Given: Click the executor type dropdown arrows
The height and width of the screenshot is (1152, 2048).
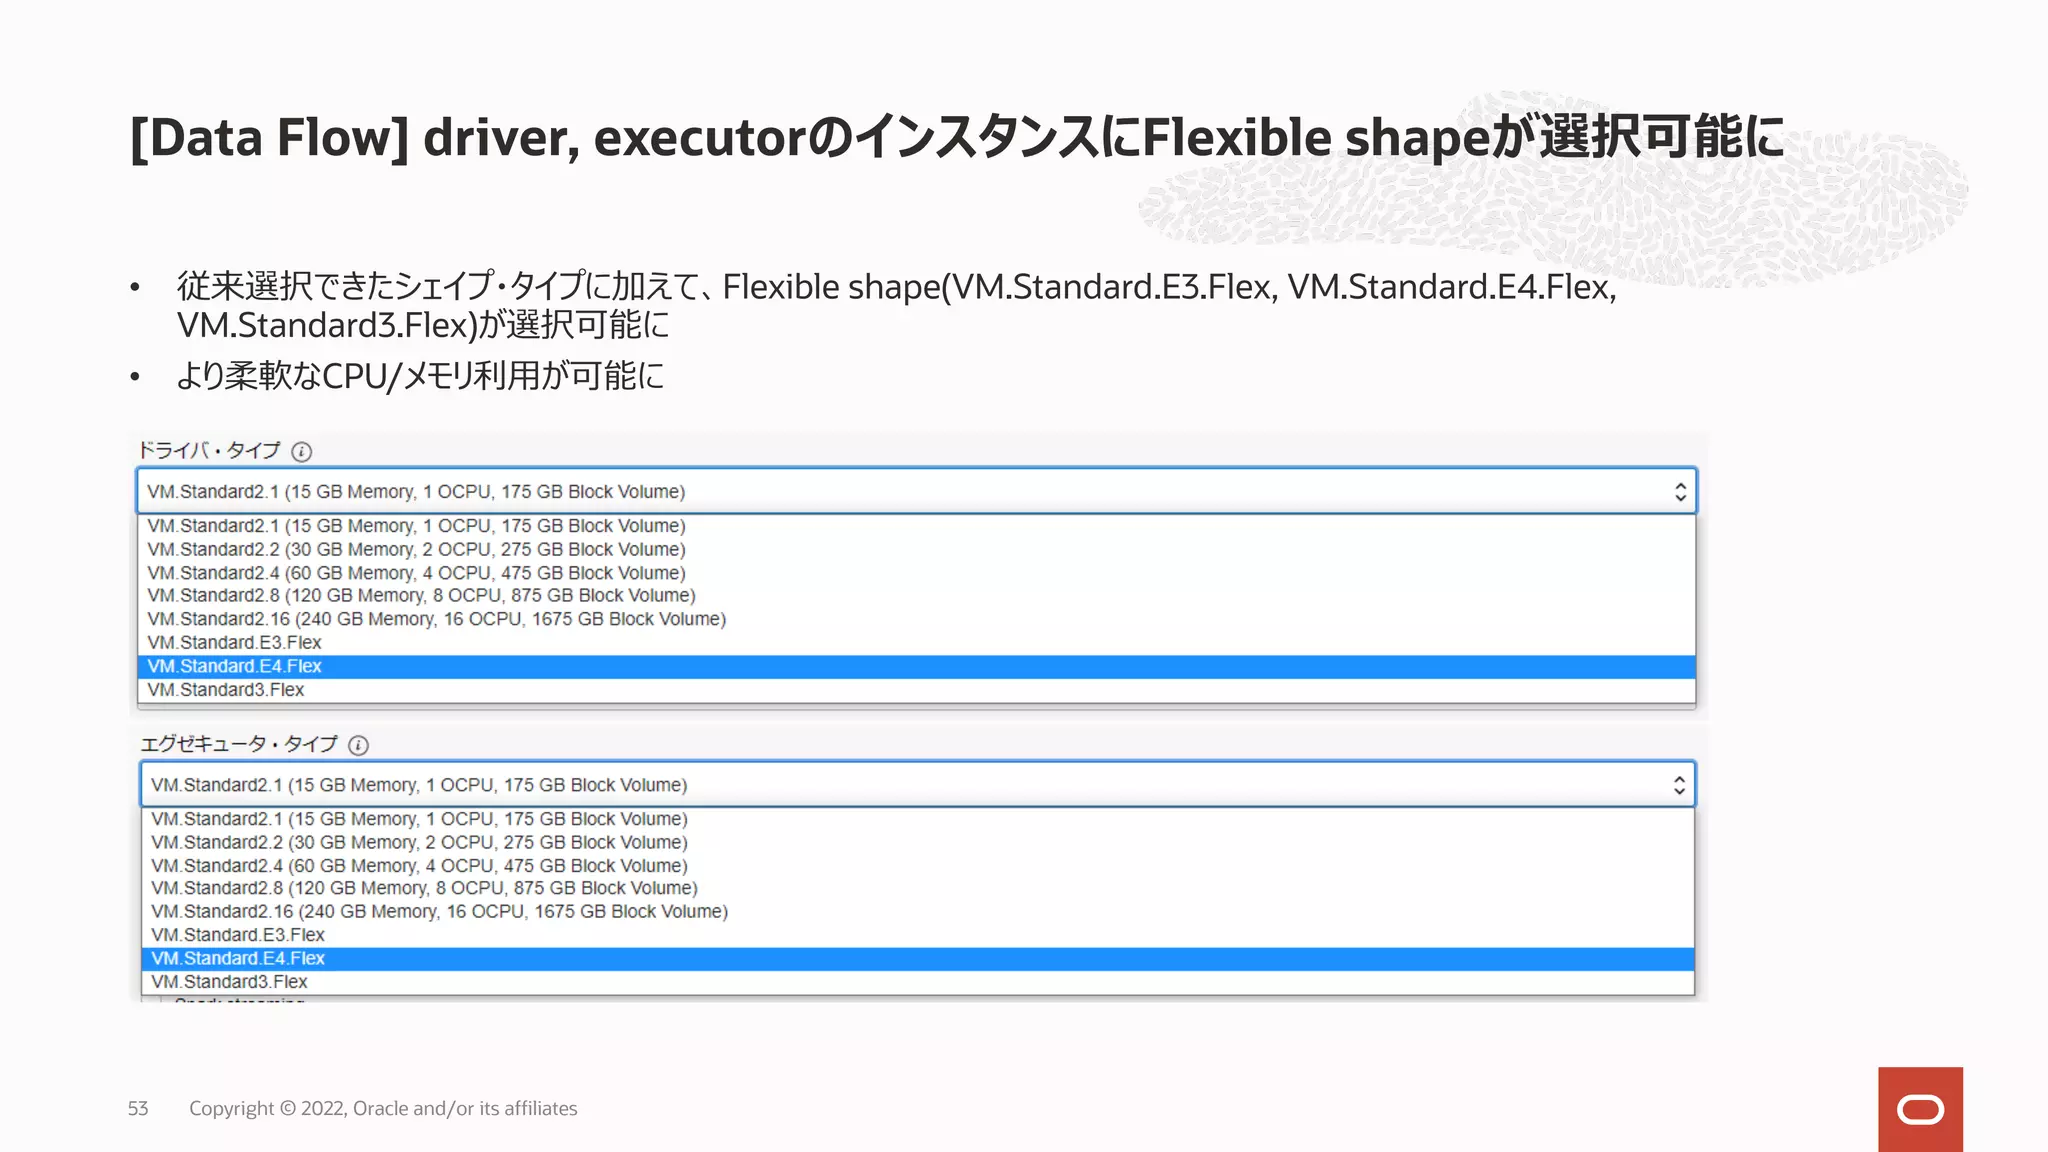Looking at the screenshot, I should click(x=1679, y=785).
